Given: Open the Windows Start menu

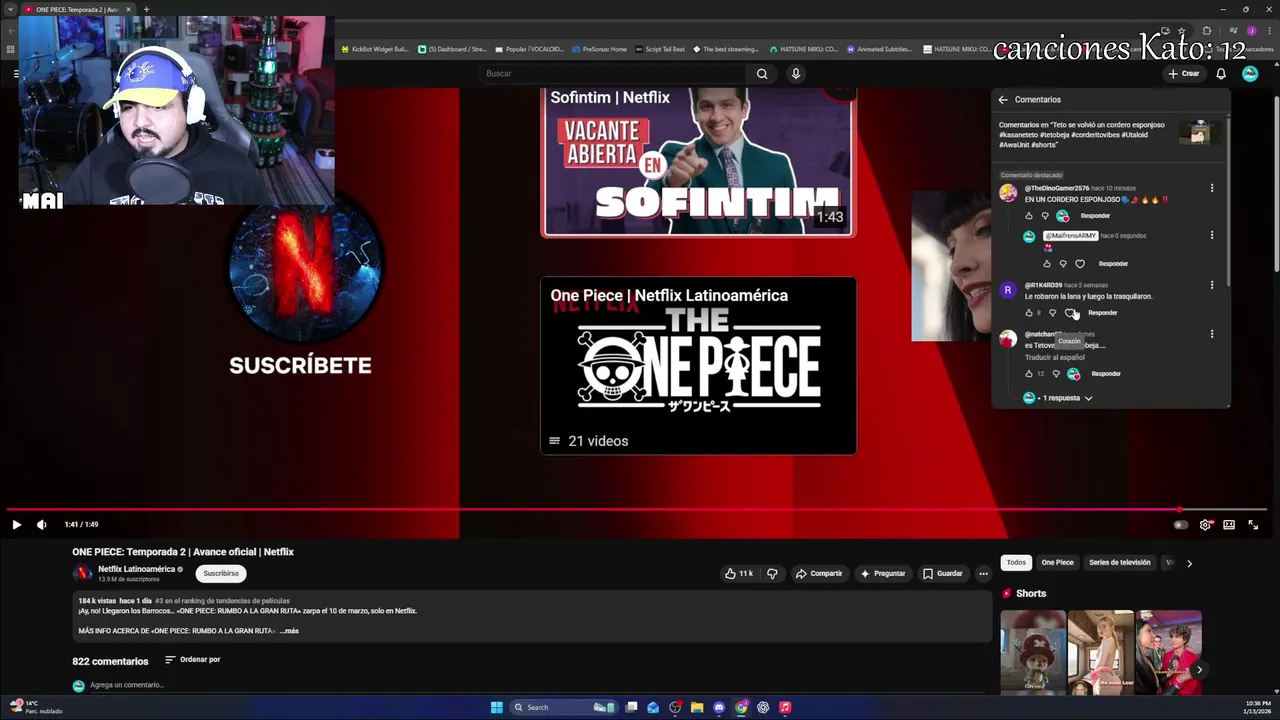Looking at the screenshot, I should [496, 707].
